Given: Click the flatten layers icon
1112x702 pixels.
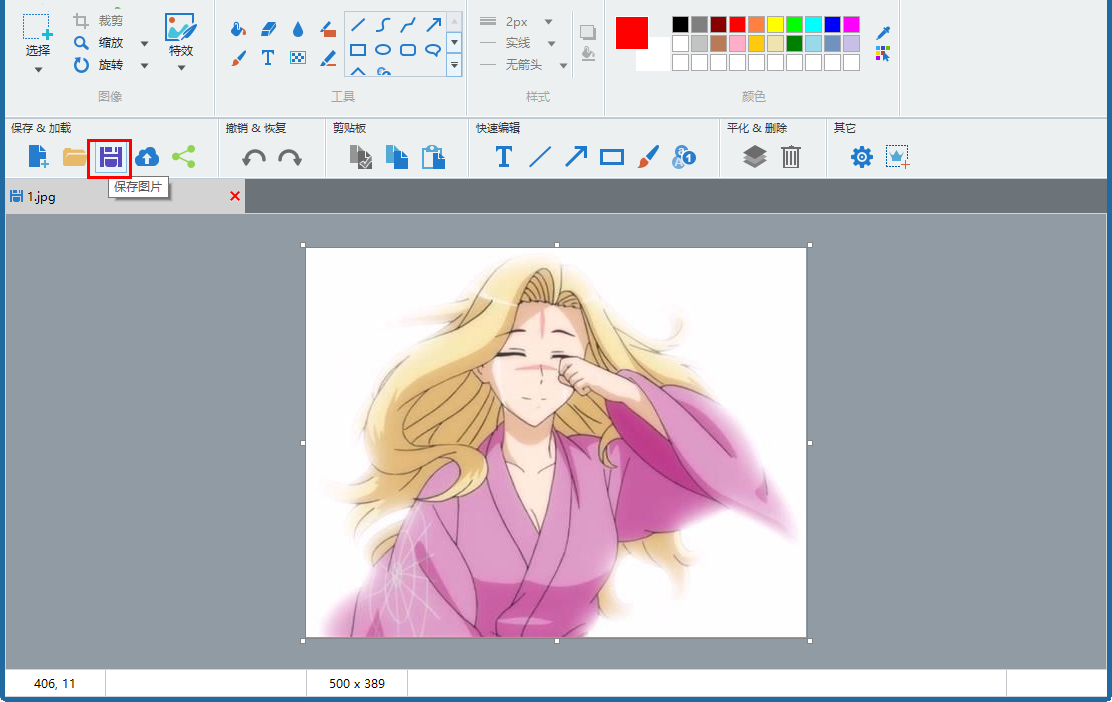Looking at the screenshot, I should 755,157.
